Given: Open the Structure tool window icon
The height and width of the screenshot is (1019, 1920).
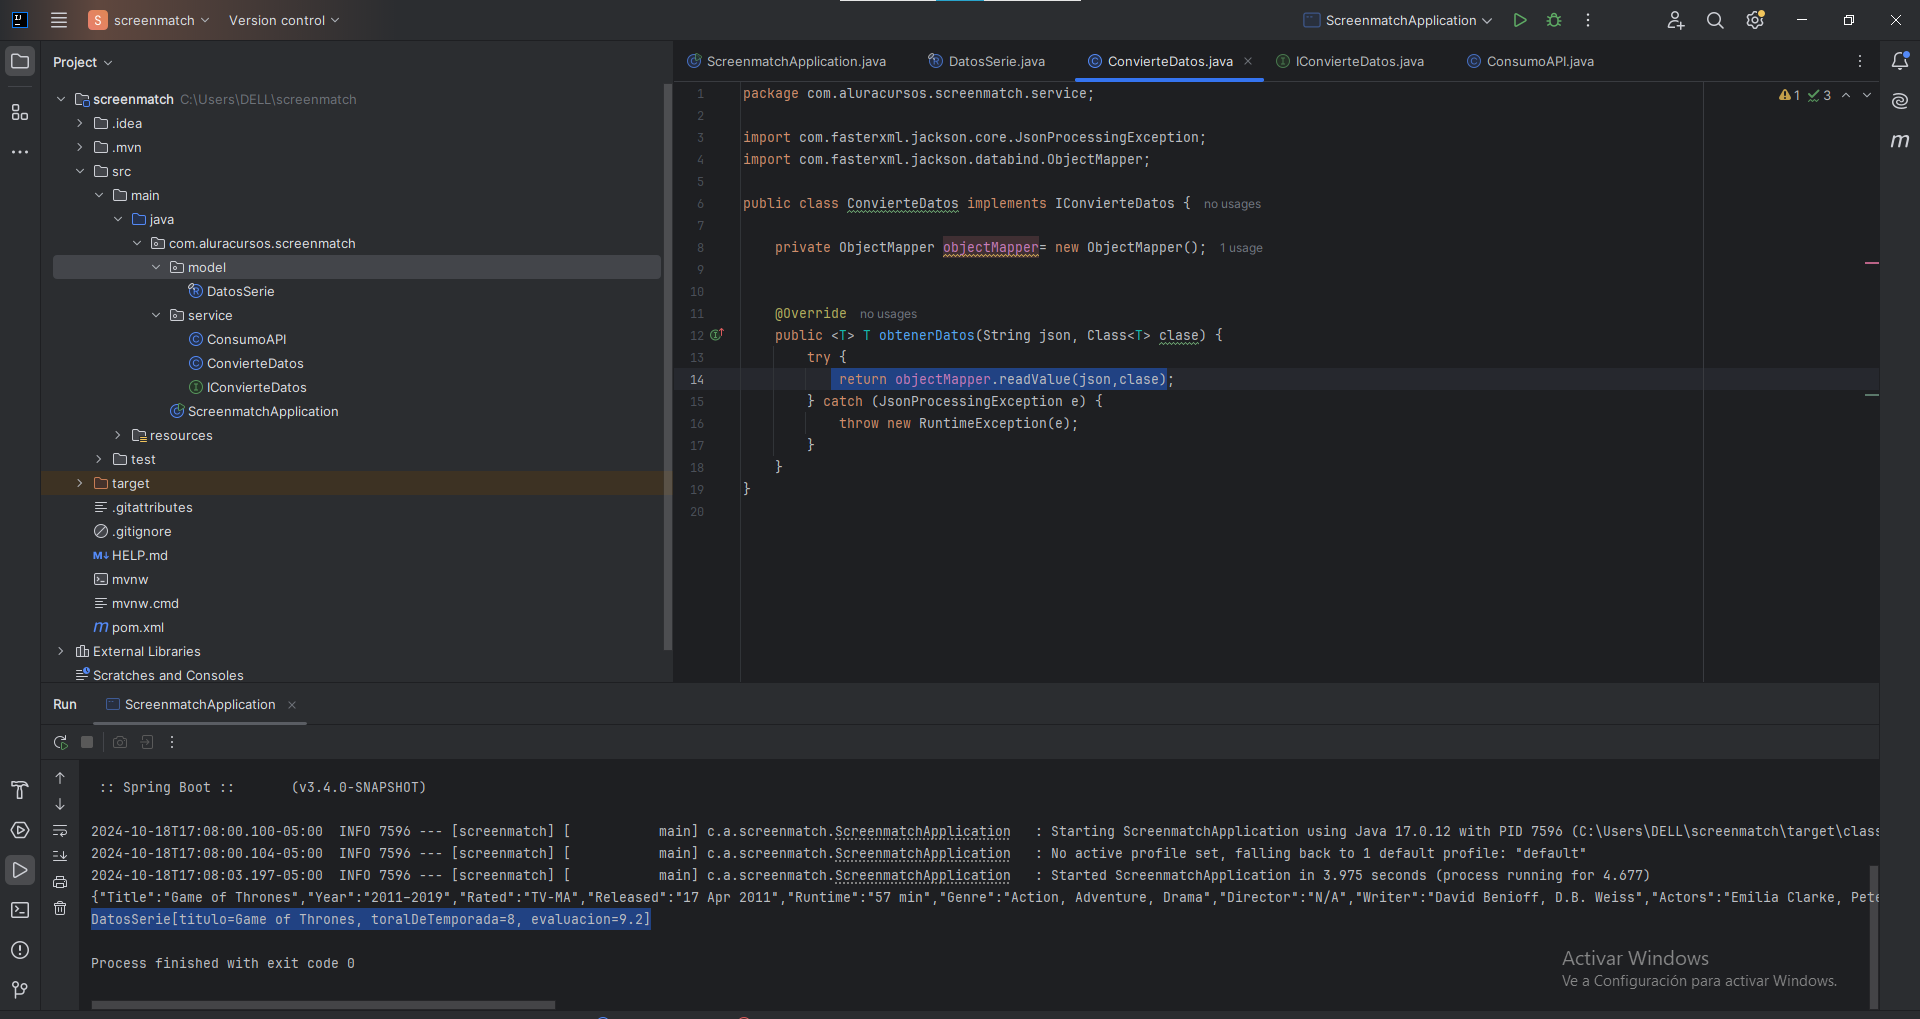Looking at the screenshot, I should tap(20, 112).
